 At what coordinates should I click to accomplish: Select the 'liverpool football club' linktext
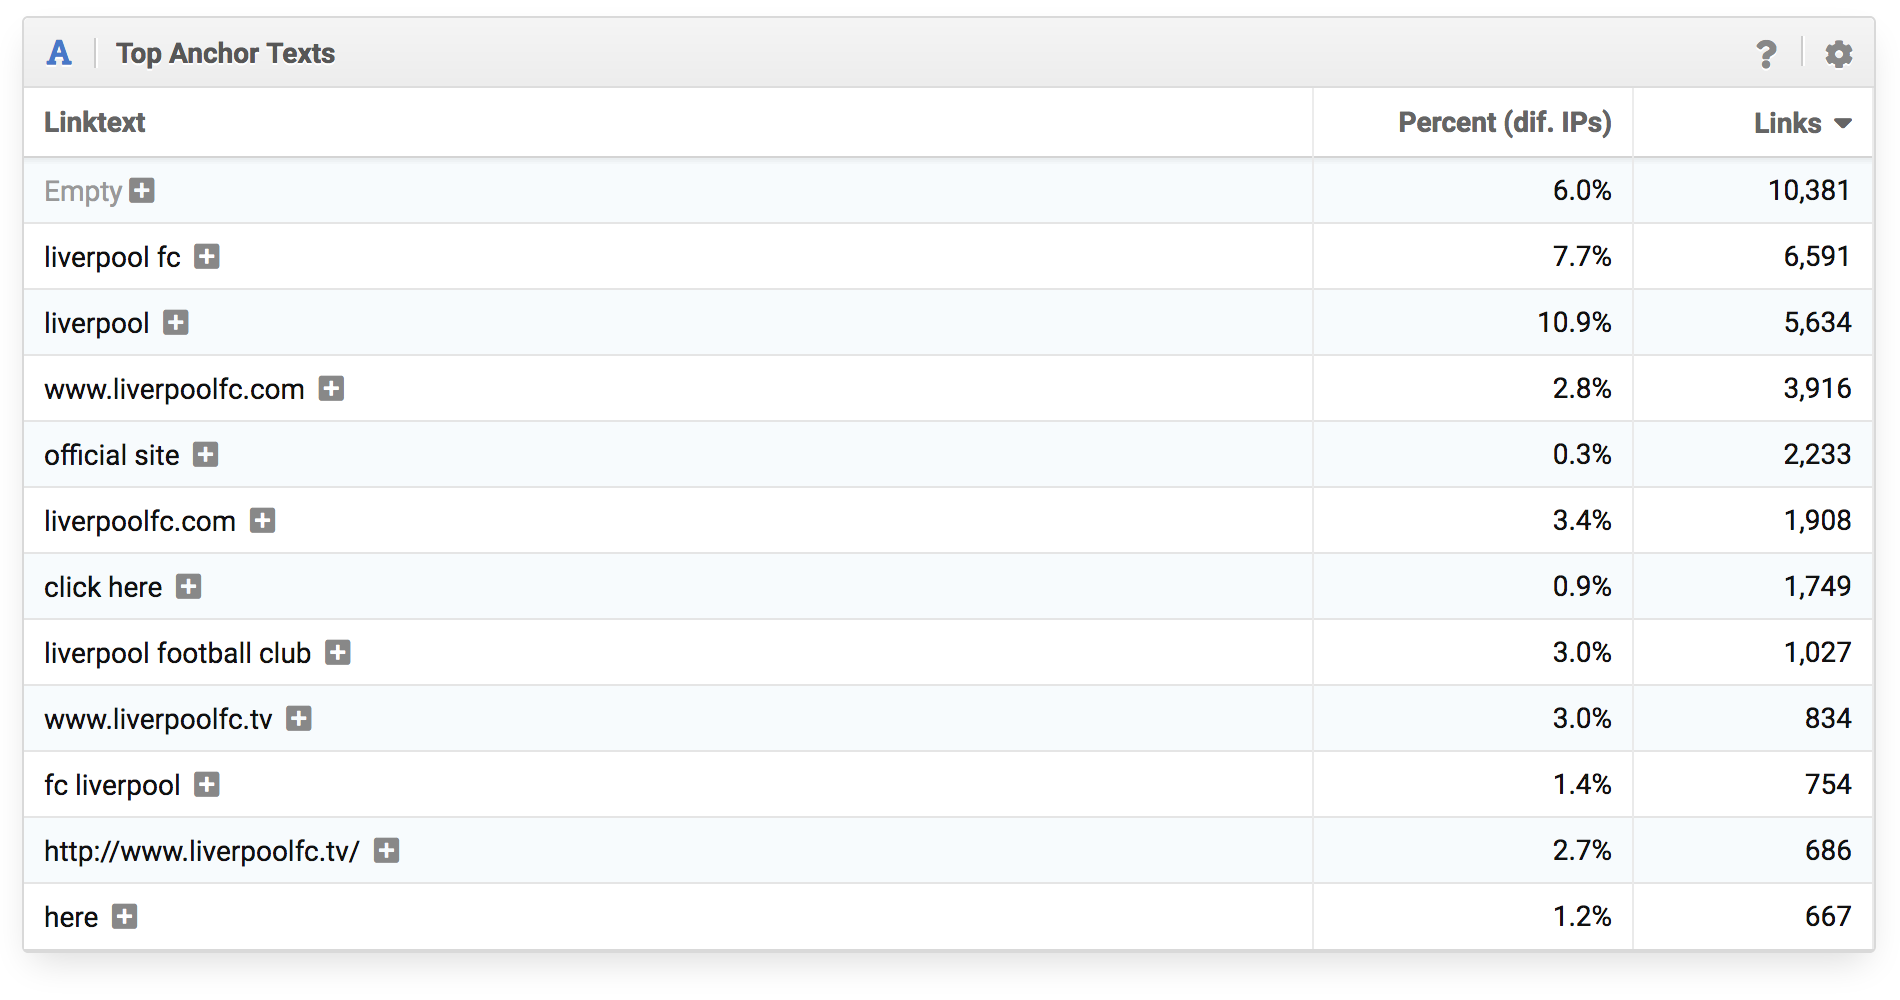point(177,653)
